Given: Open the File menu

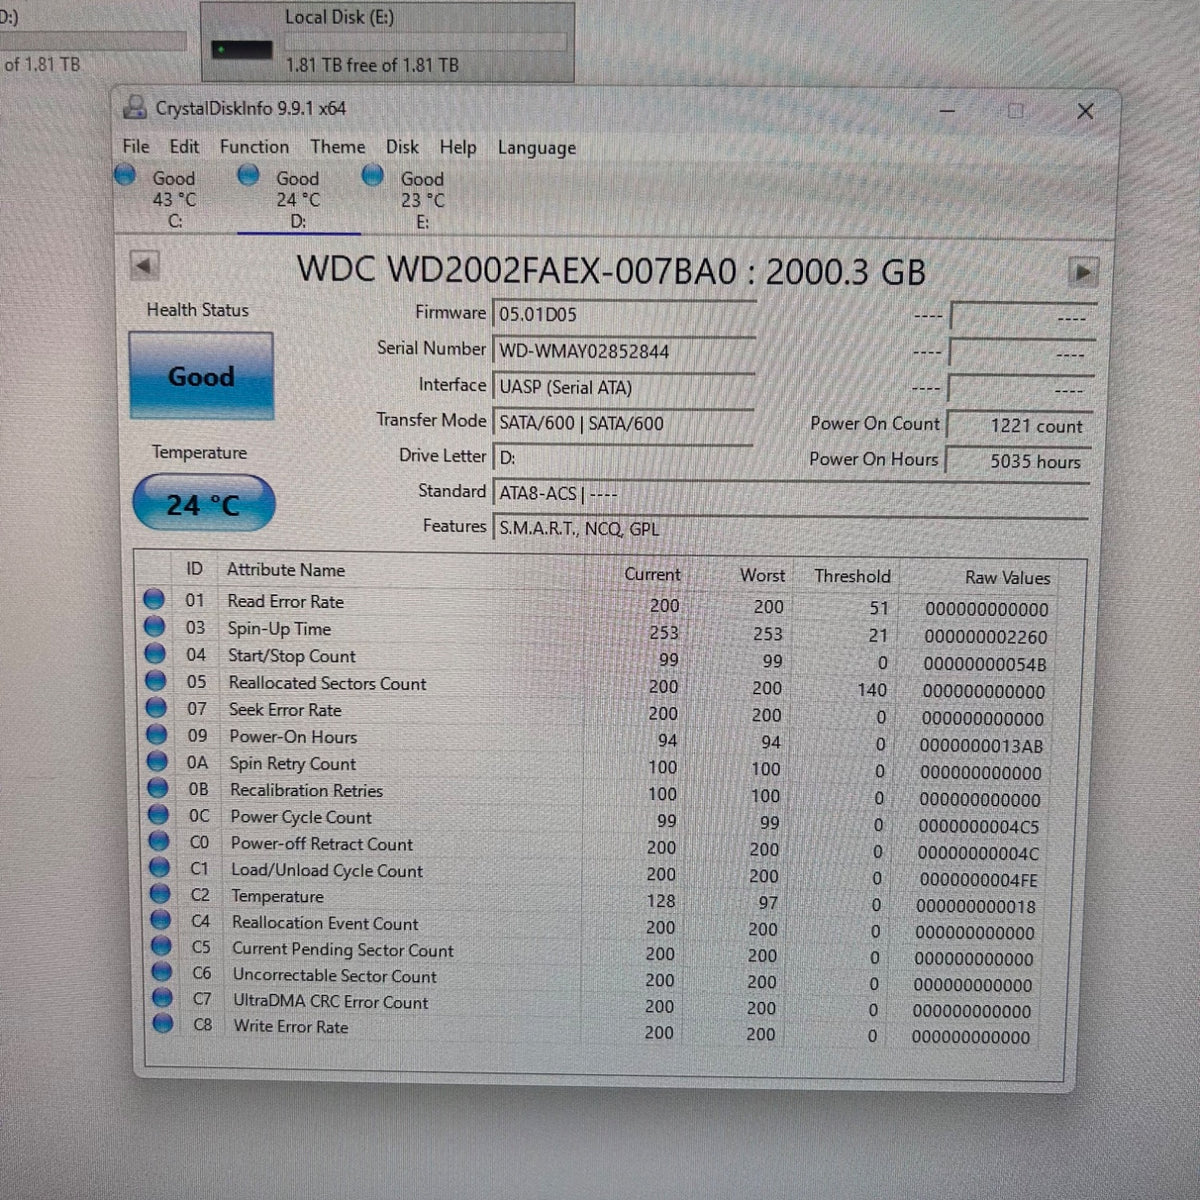Looking at the screenshot, I should coord(135,146).
